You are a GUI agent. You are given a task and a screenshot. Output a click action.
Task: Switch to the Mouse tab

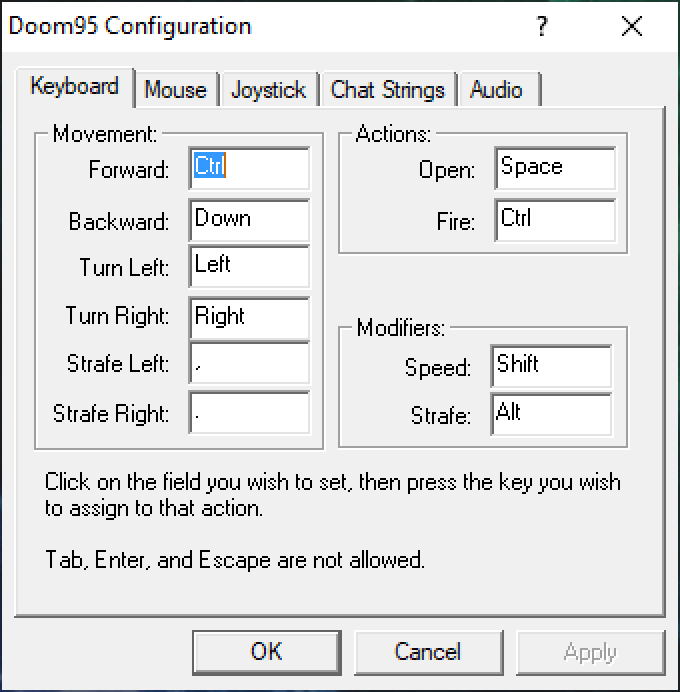point(176,90)
